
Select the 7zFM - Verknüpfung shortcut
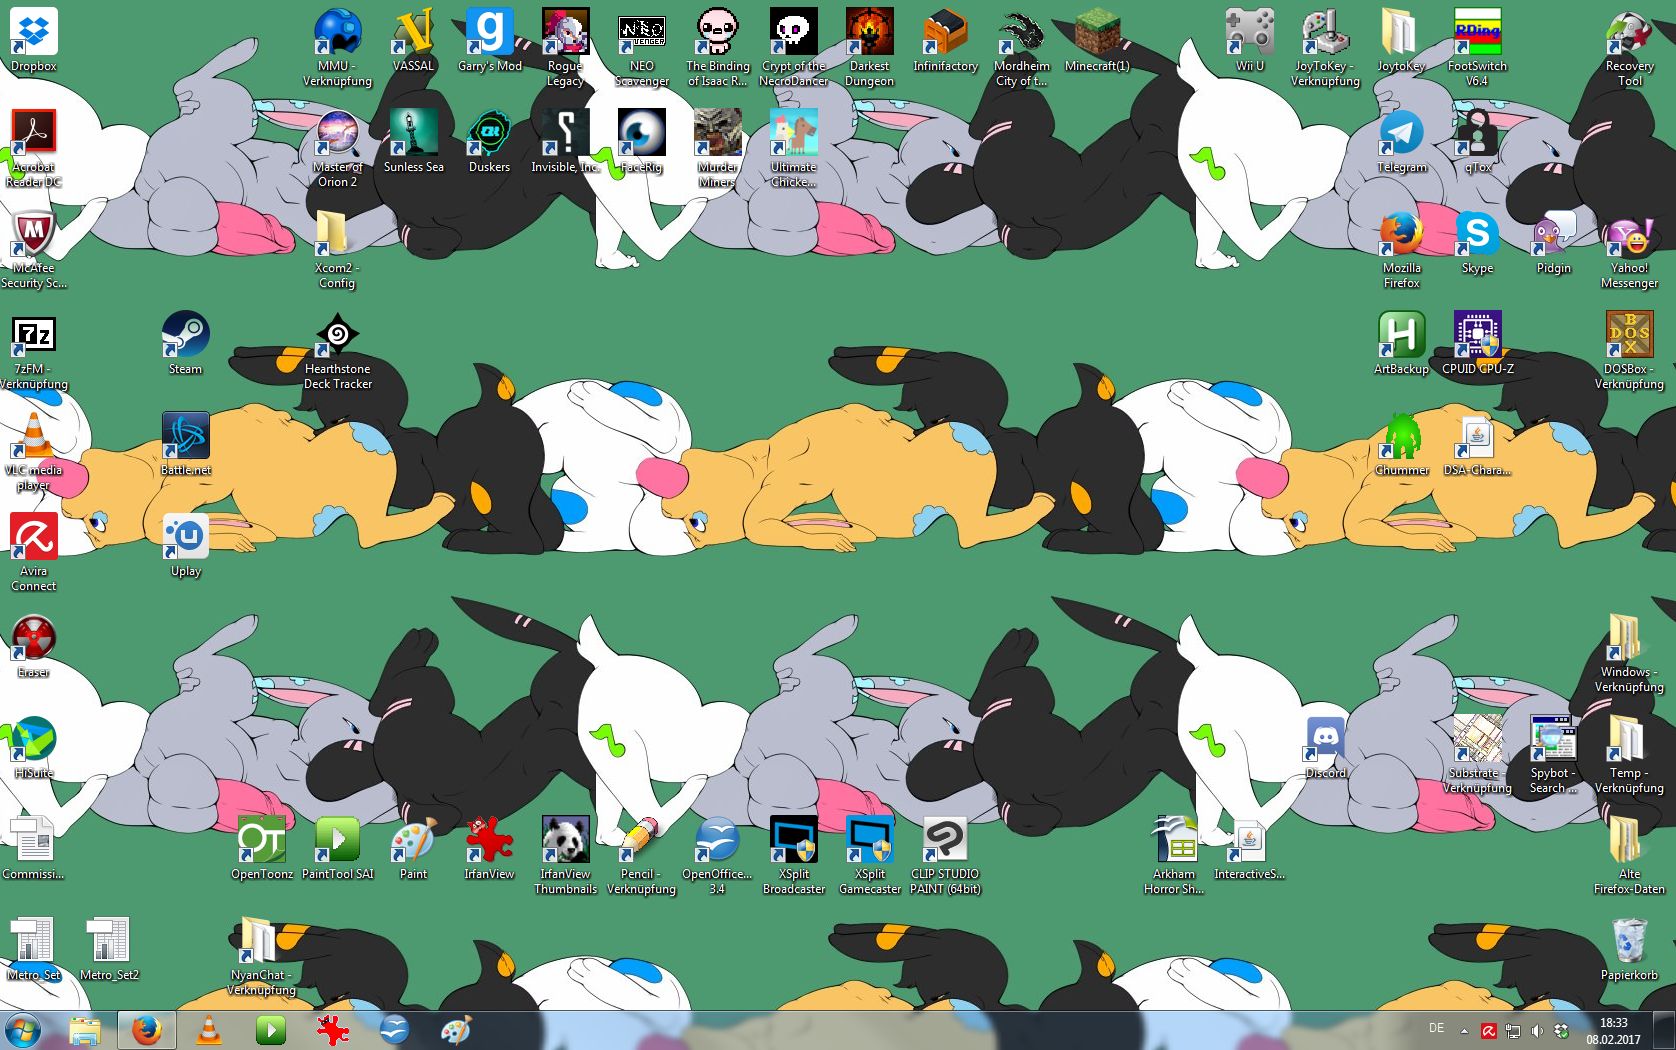pyautogui.click(x=34, y=350)
